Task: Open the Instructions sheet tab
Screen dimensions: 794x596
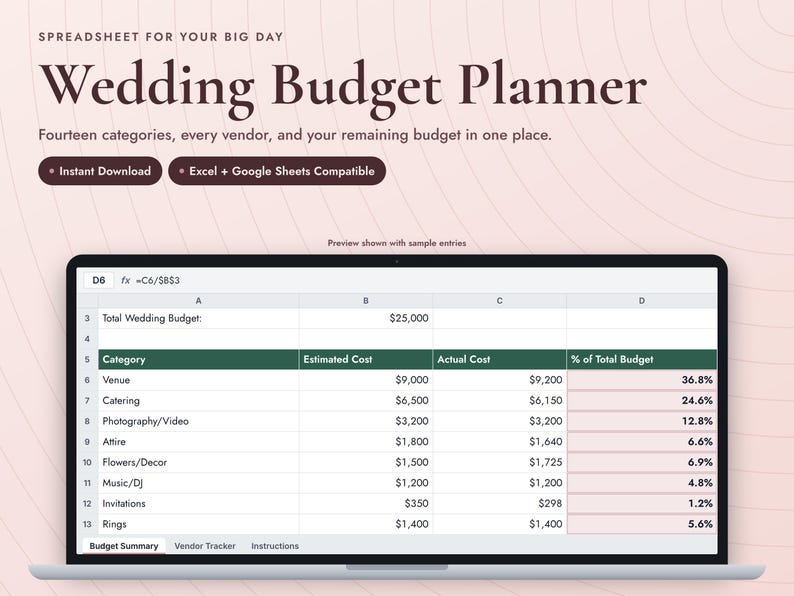Action: (275, 546)
